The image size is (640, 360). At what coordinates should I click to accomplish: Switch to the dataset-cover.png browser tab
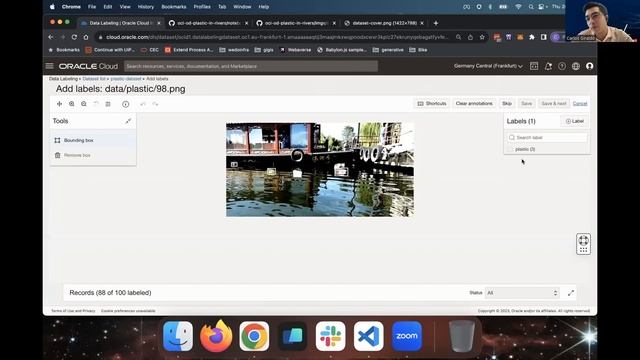(384, 23)
